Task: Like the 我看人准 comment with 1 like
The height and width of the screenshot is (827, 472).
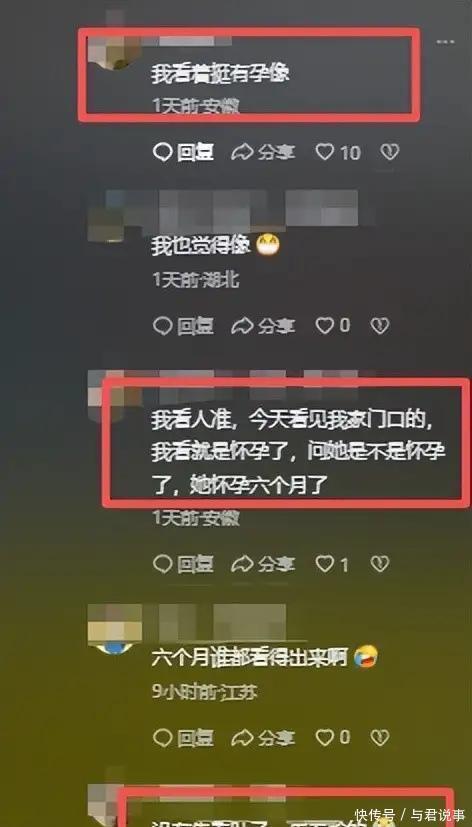Action: (332, 565)
